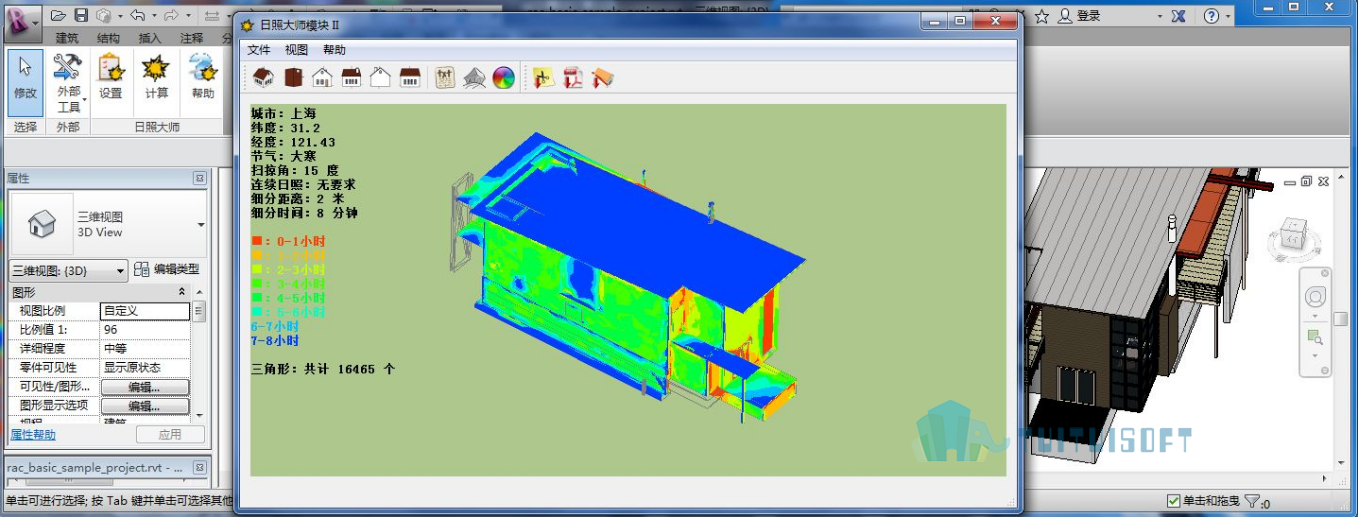Image resolution: width=1358 pixels, height=517 pixels.
Task: Click the 应用 apply button
Action: click(170, 435)
